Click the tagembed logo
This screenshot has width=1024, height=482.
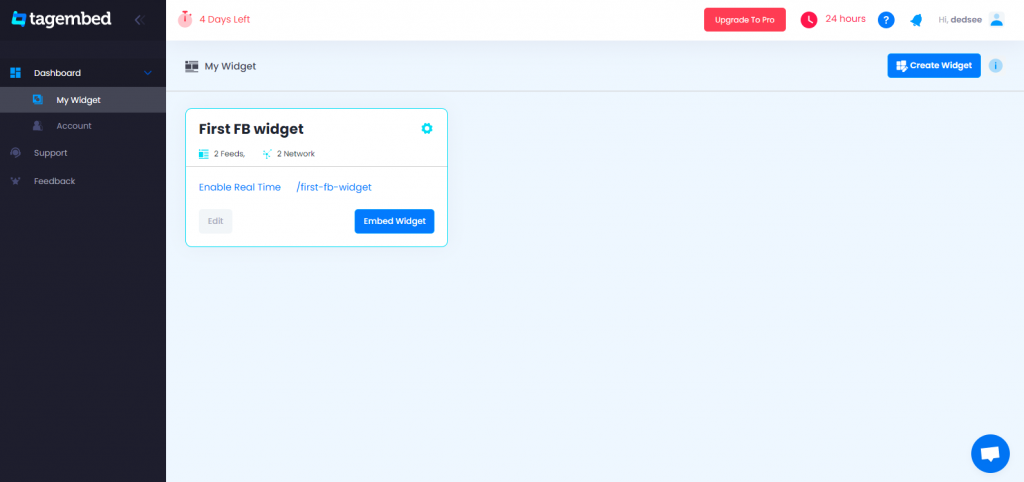point(61,19)
